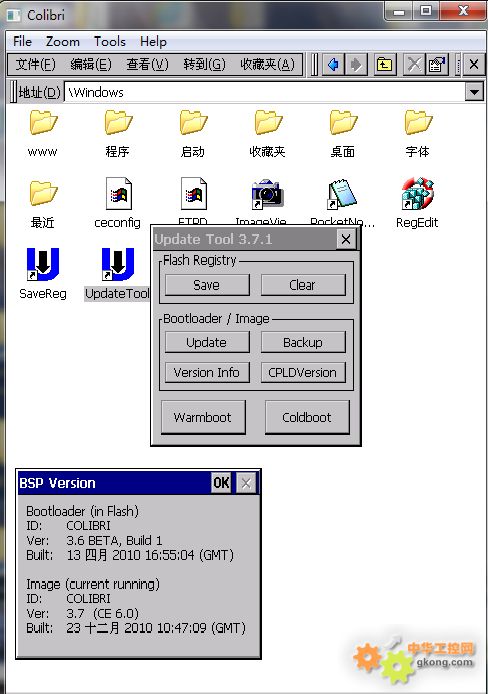Open the 文件(F) menu
The width and height of the screenshot is (488, 694).
35,65
